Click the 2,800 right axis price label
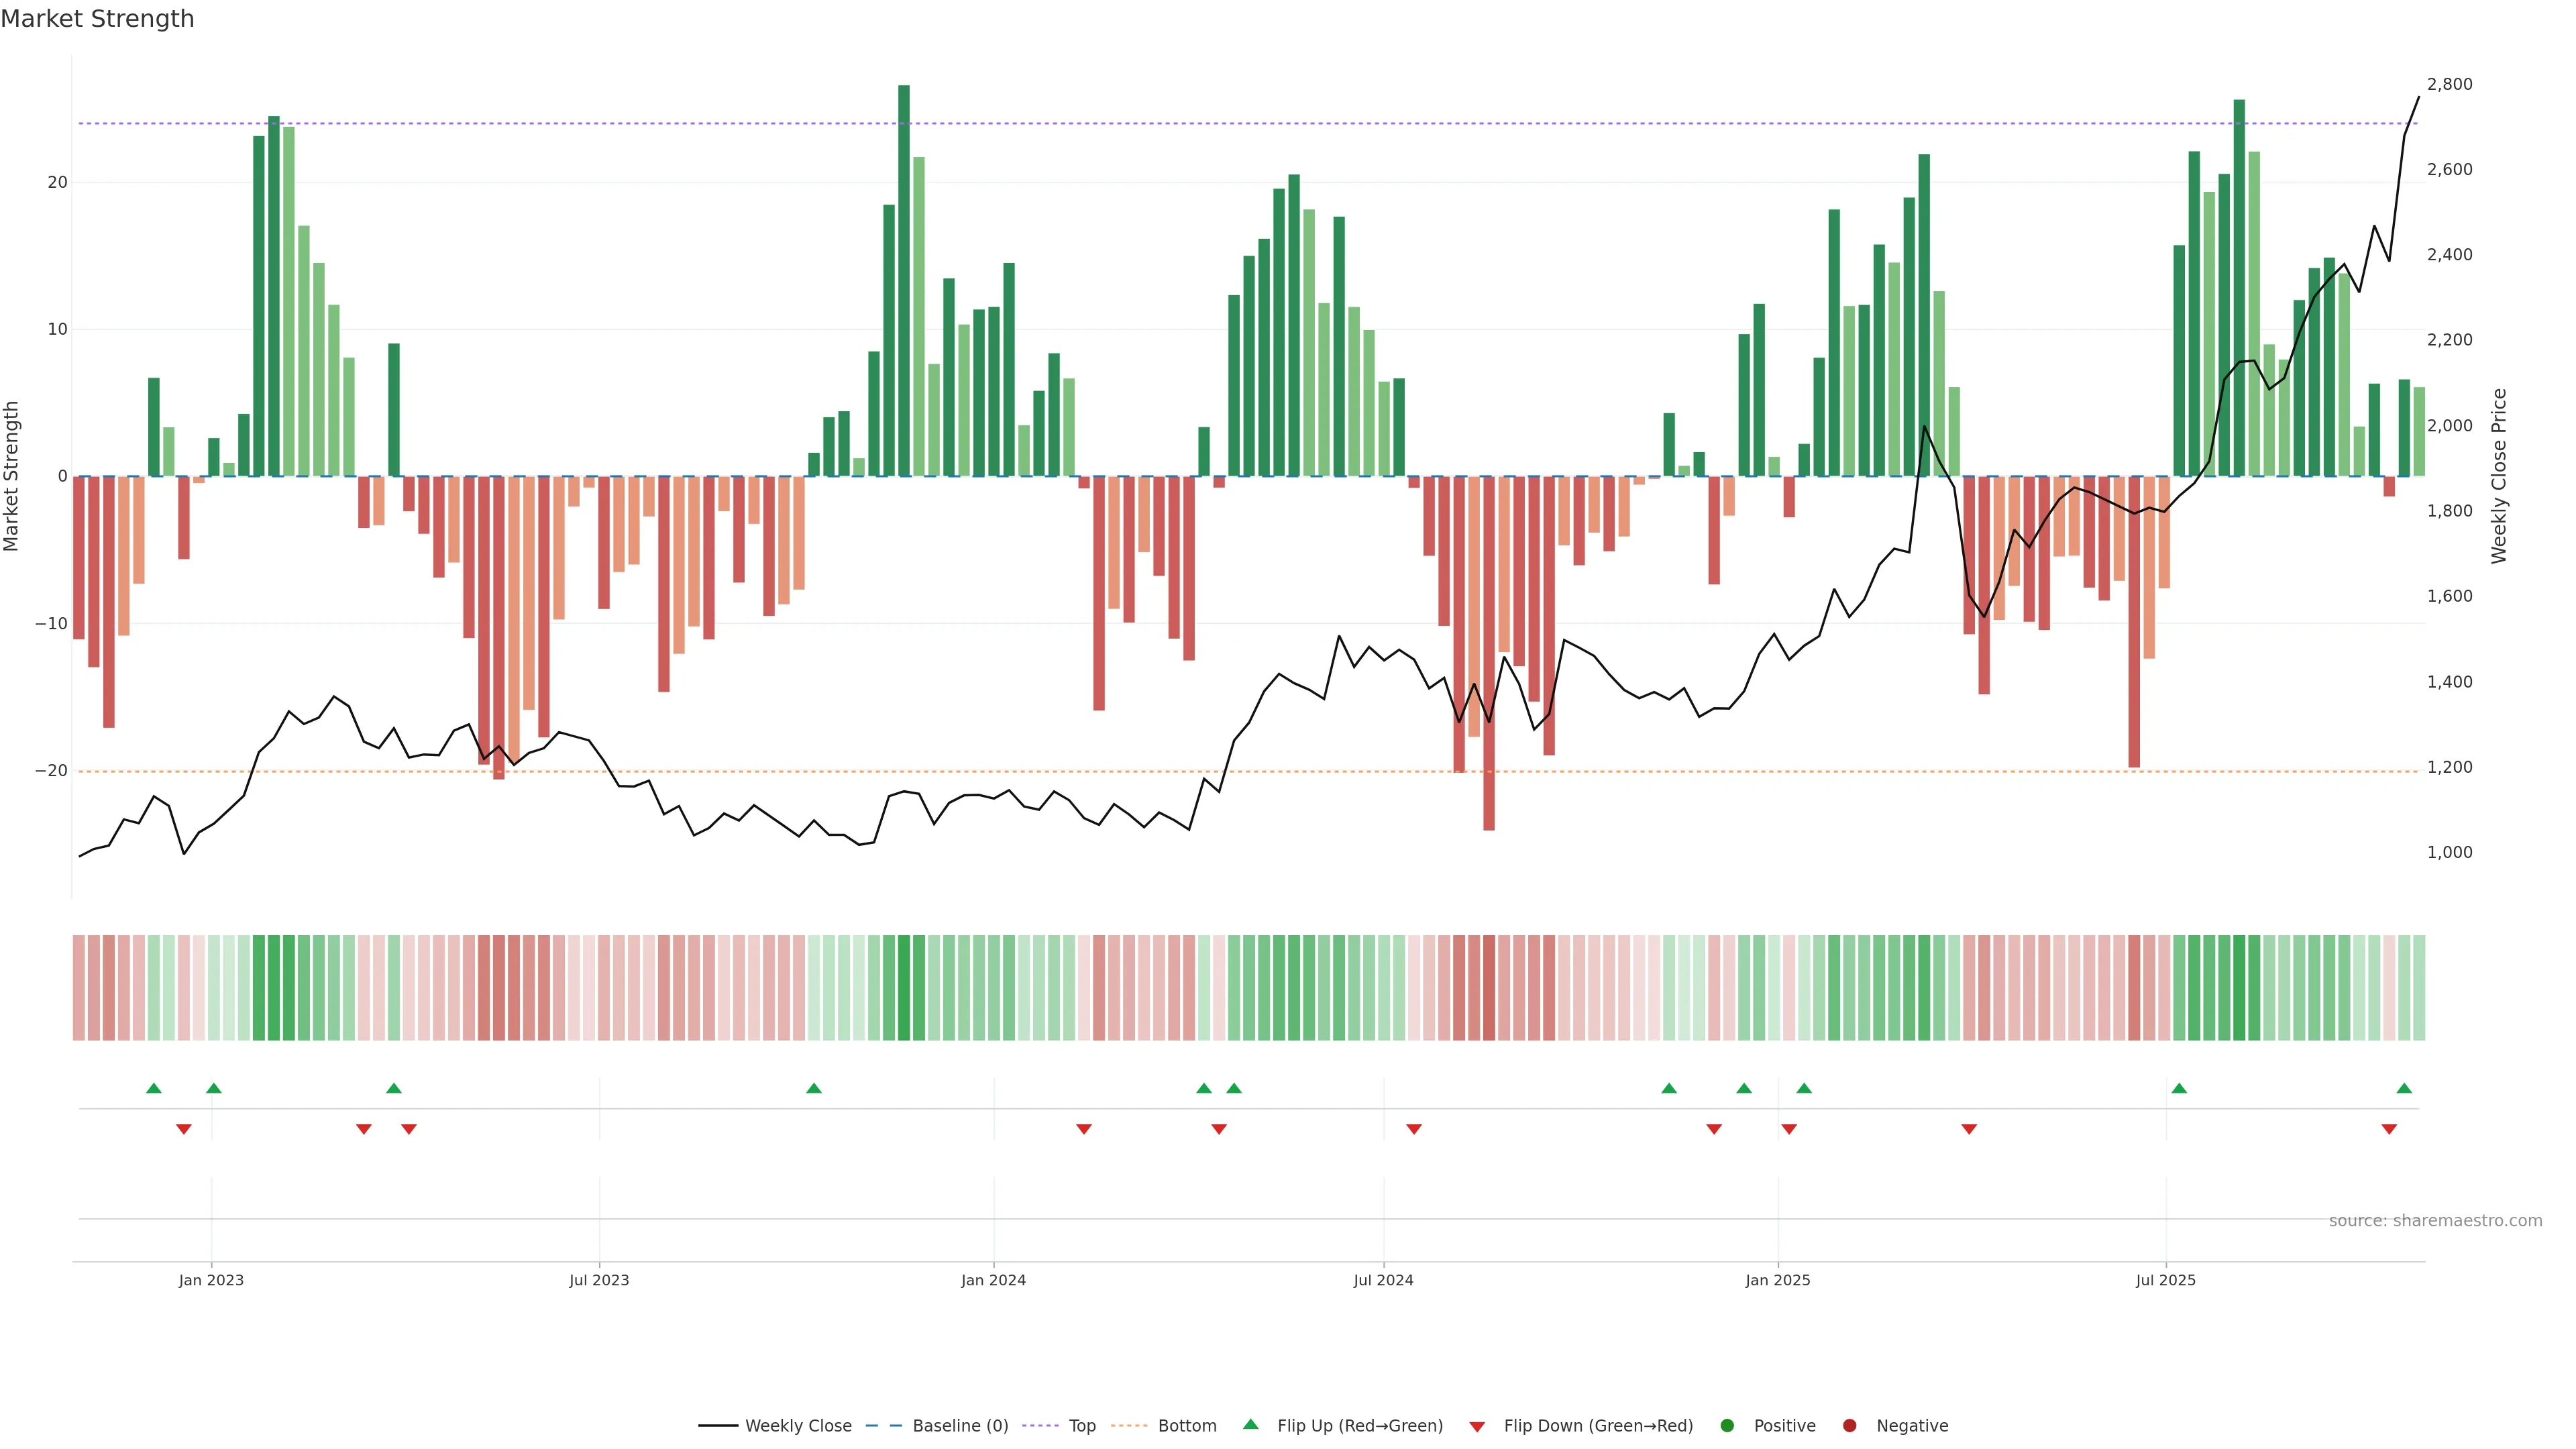 [x=2449, y=84]
